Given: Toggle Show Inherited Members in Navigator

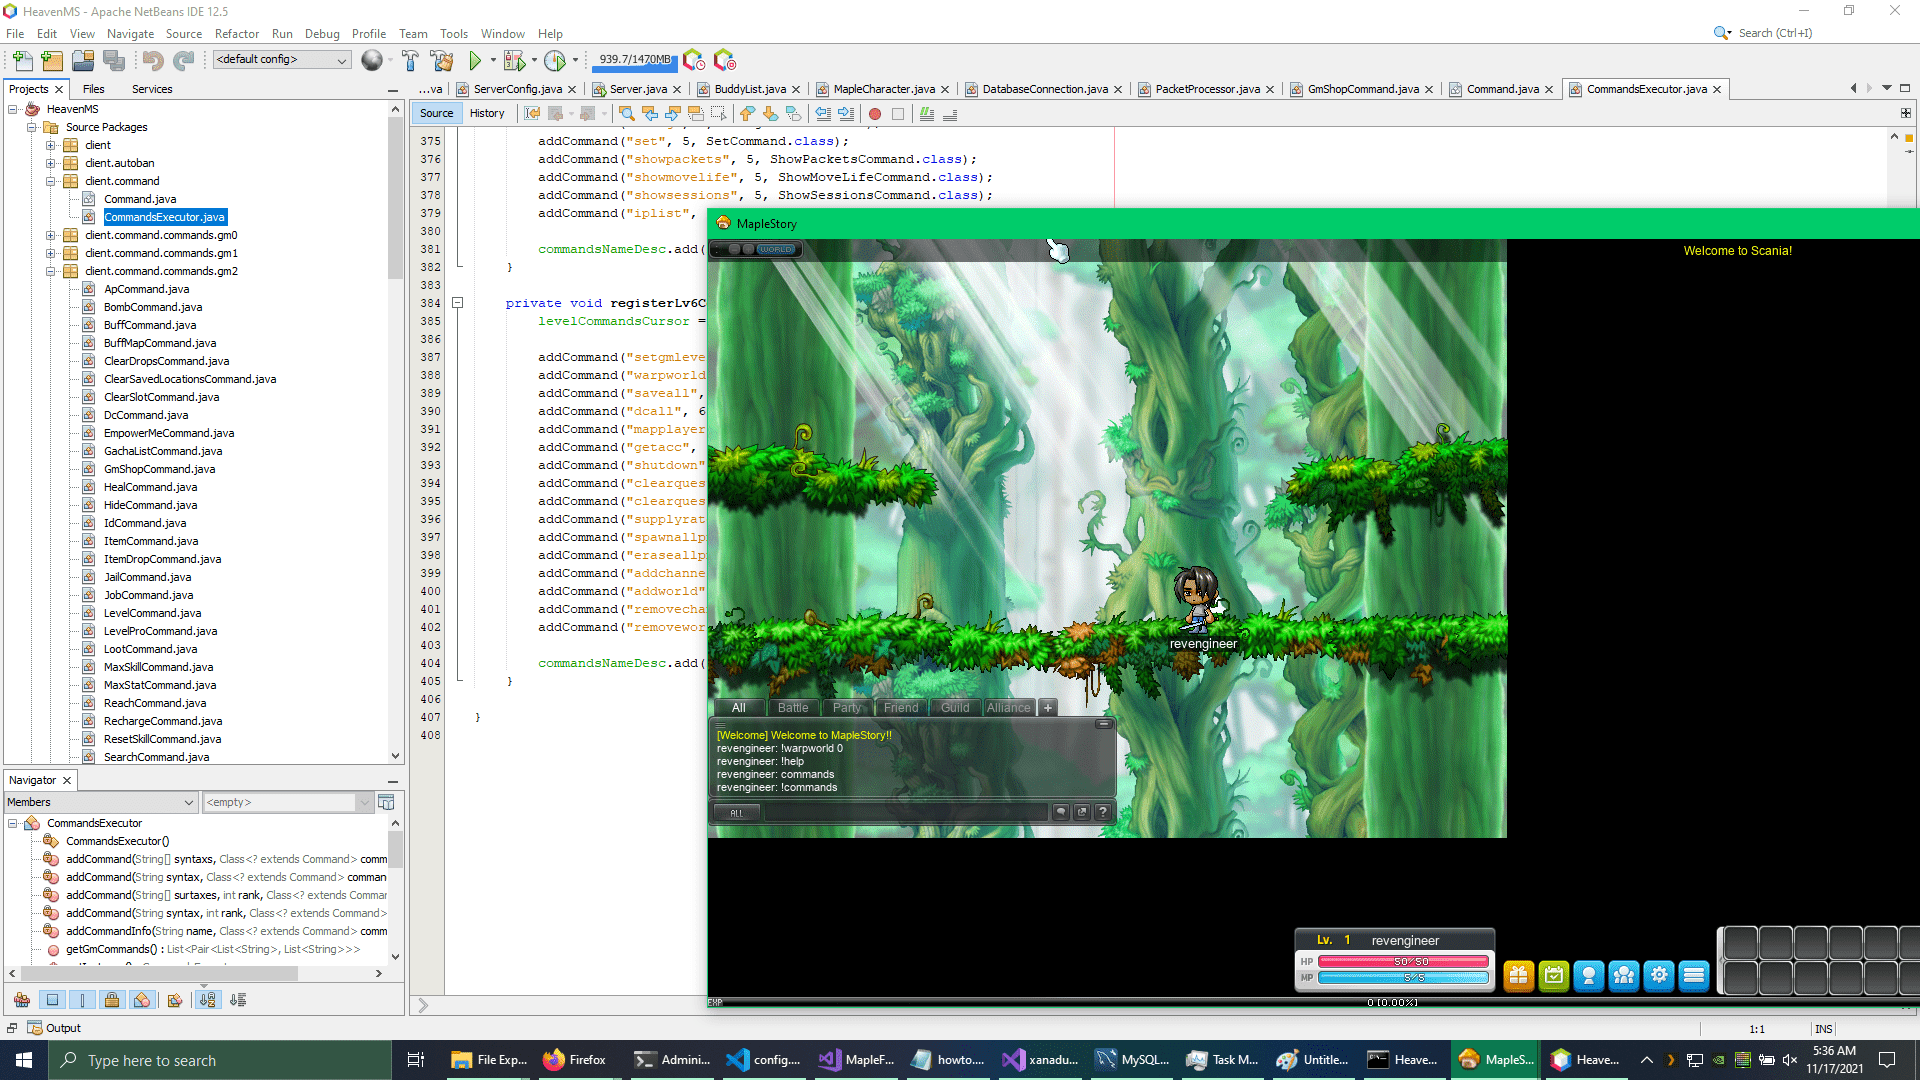Looking at the screenshot, I should tap(22, 1000).
